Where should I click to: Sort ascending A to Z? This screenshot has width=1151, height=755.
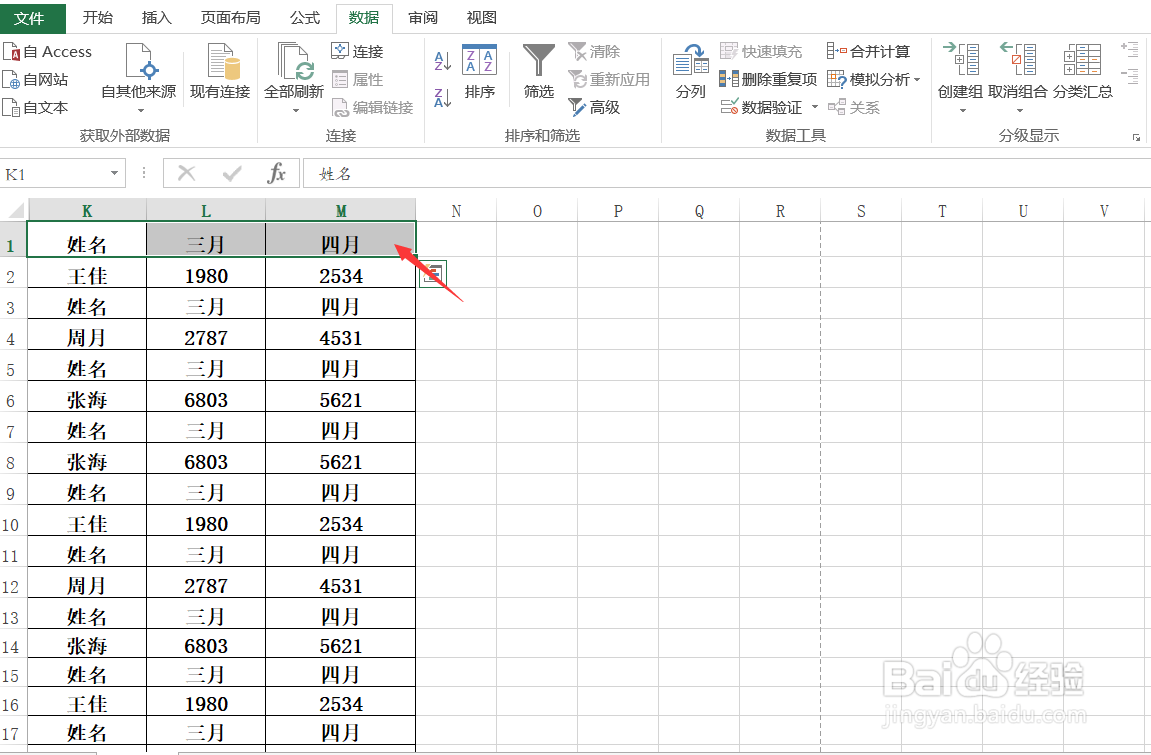click(443, 61)
